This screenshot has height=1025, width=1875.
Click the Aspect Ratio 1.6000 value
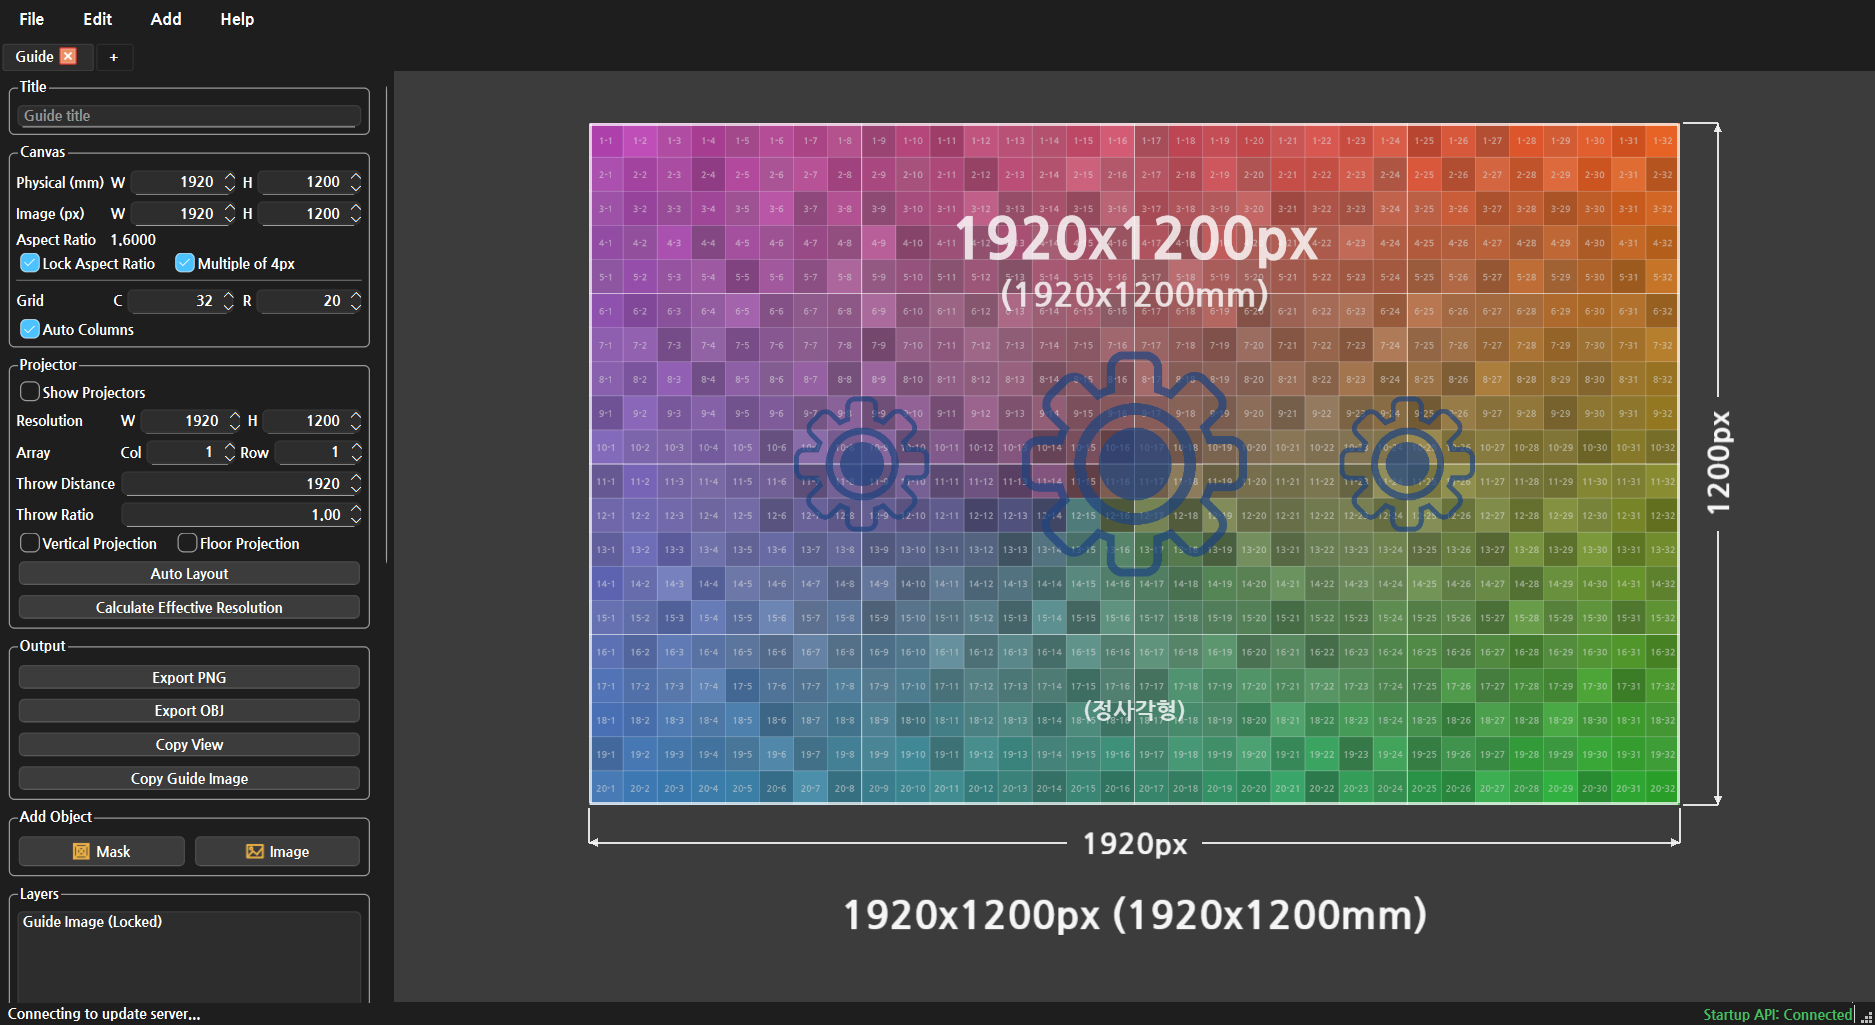[x=133, y=239]
